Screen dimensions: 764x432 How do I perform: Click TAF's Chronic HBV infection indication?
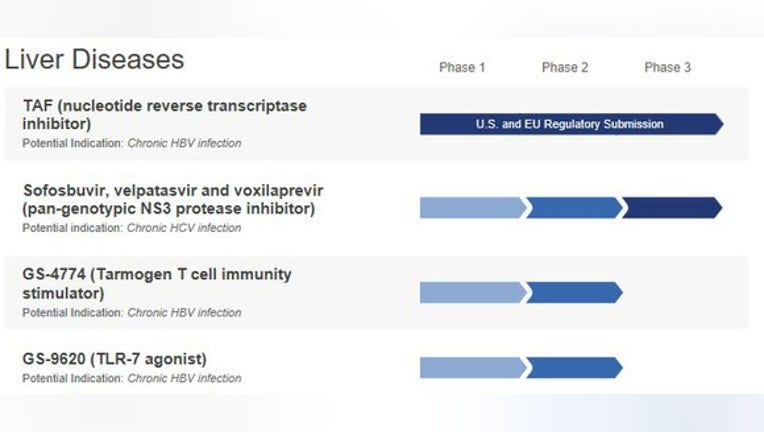click(184, 143)
